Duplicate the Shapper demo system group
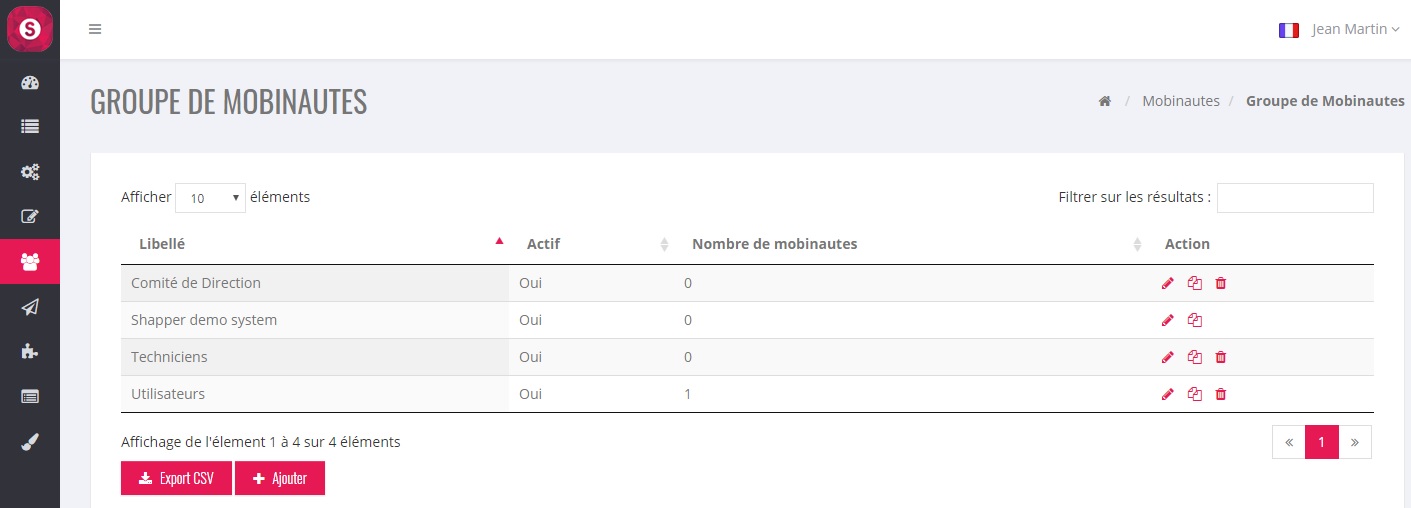 [x=1194, y=321]
